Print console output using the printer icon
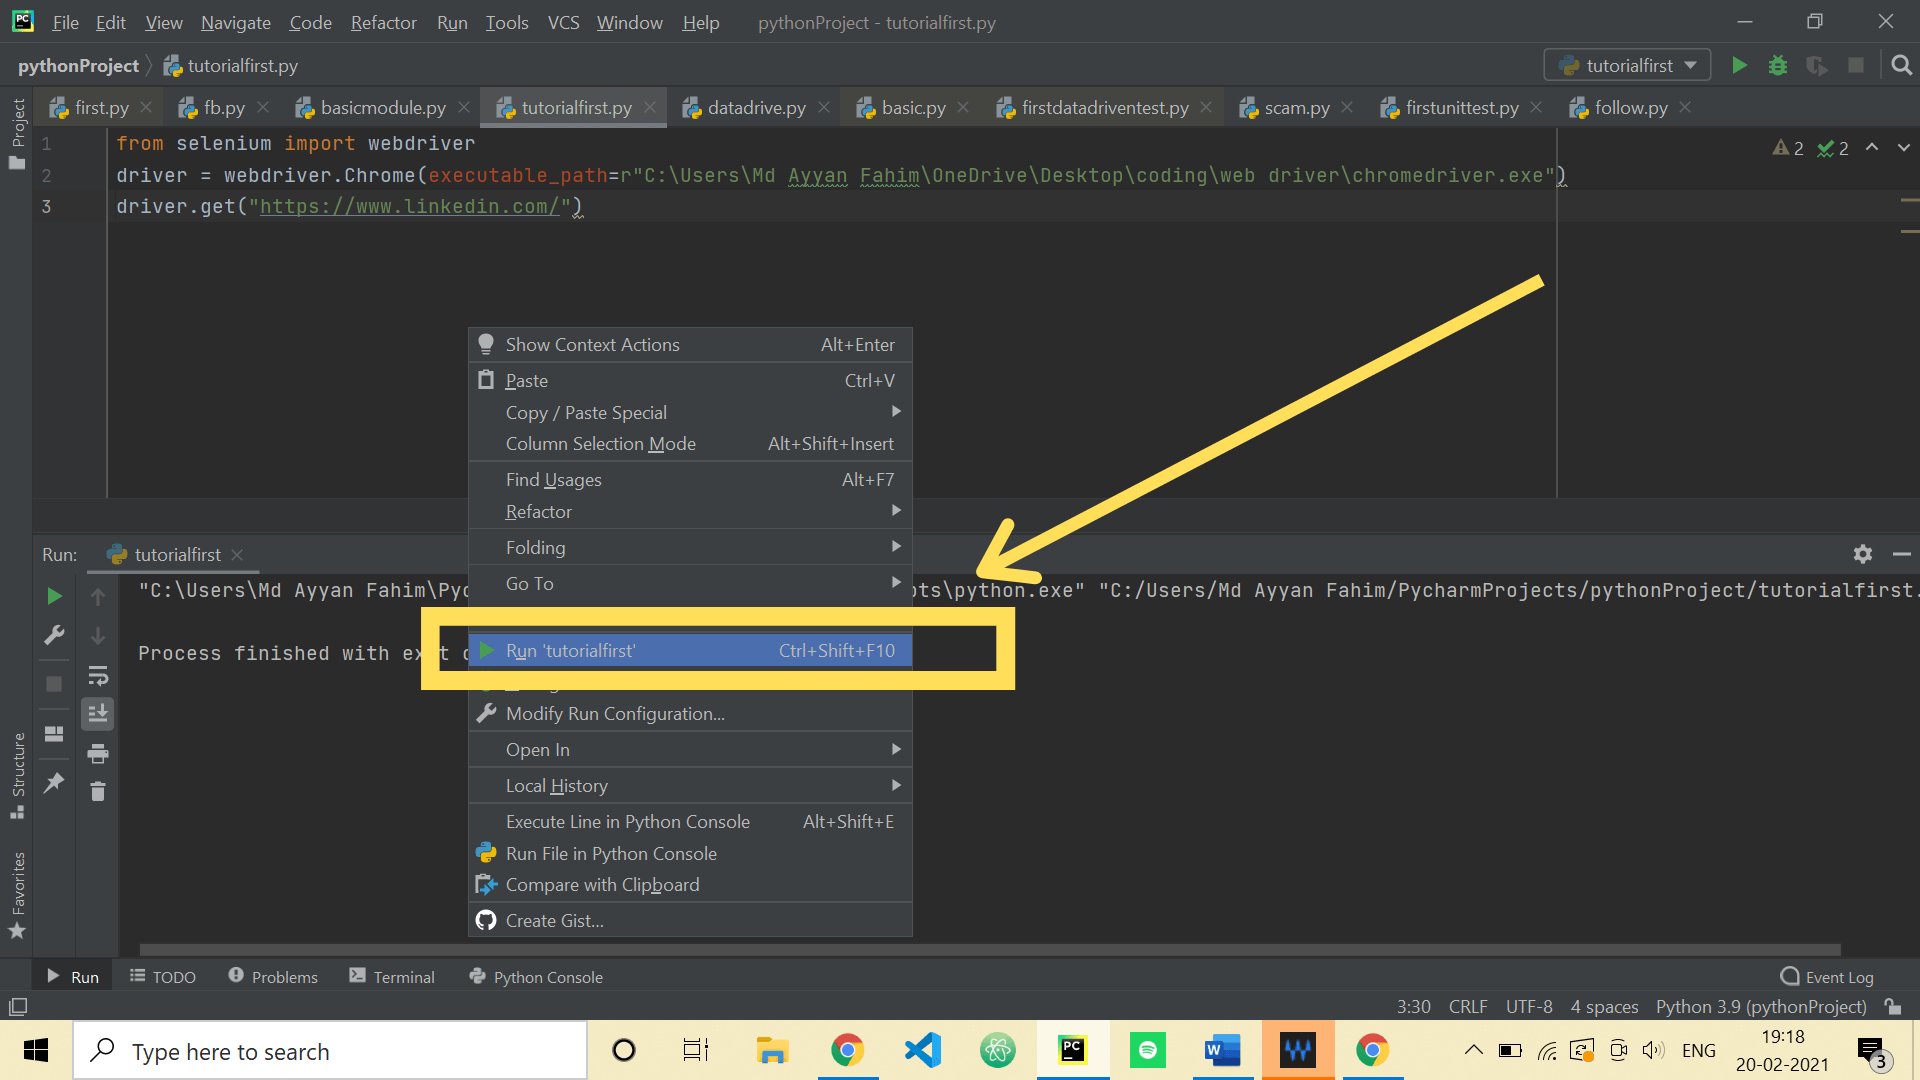1920x1080 pixels. pyautogui.click(x=97, y=754)
